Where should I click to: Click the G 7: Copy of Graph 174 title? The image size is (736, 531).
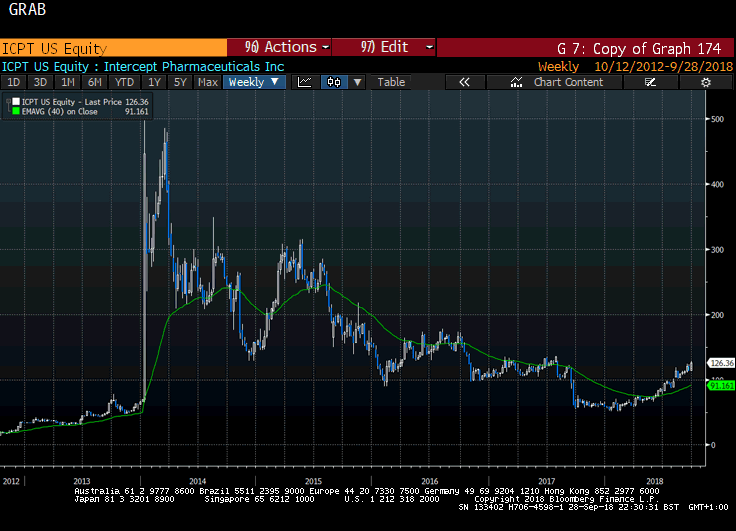pyautogui.click(x=639, y=48)
